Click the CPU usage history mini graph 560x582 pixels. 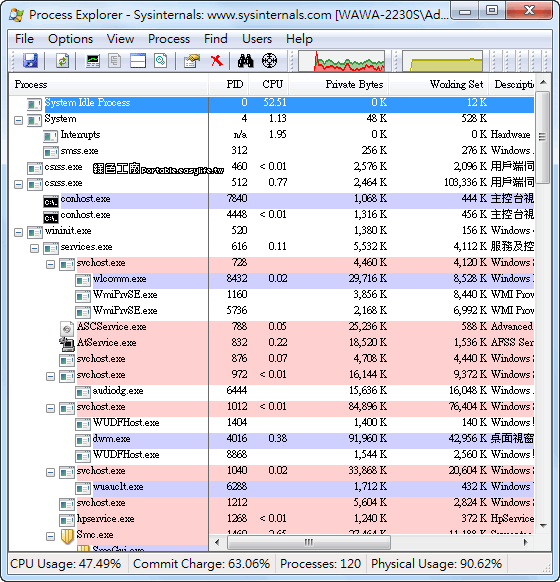pyautogui.click(x=341, y=61)
